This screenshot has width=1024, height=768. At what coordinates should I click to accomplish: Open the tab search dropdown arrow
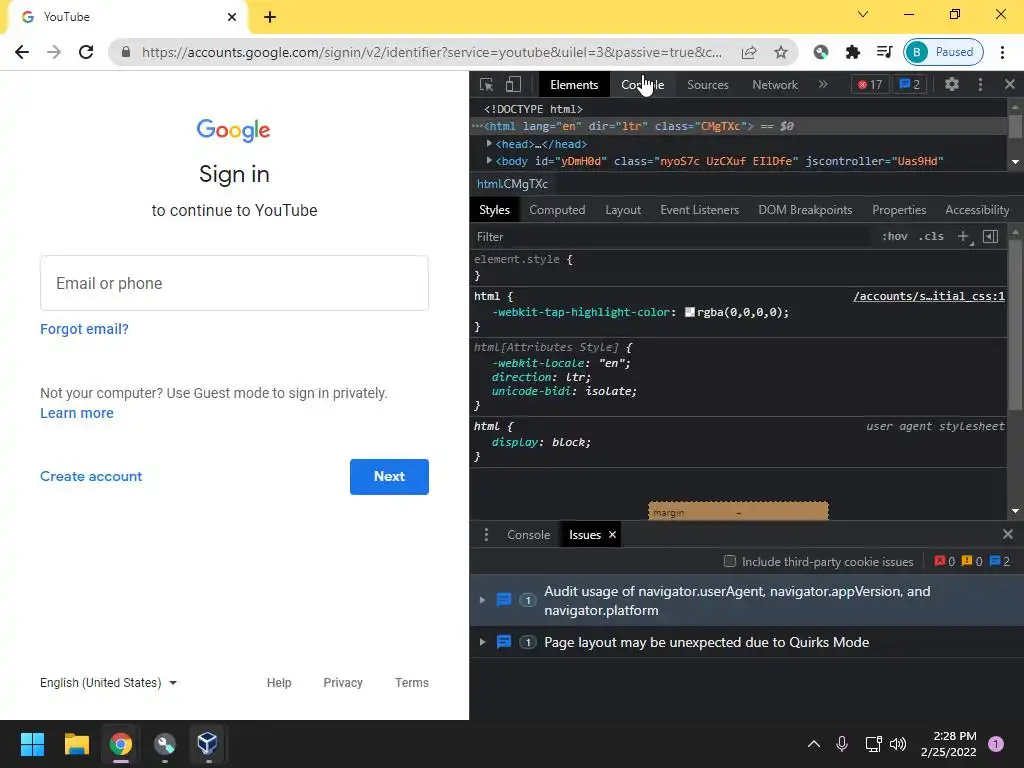[x=863, y=14]
